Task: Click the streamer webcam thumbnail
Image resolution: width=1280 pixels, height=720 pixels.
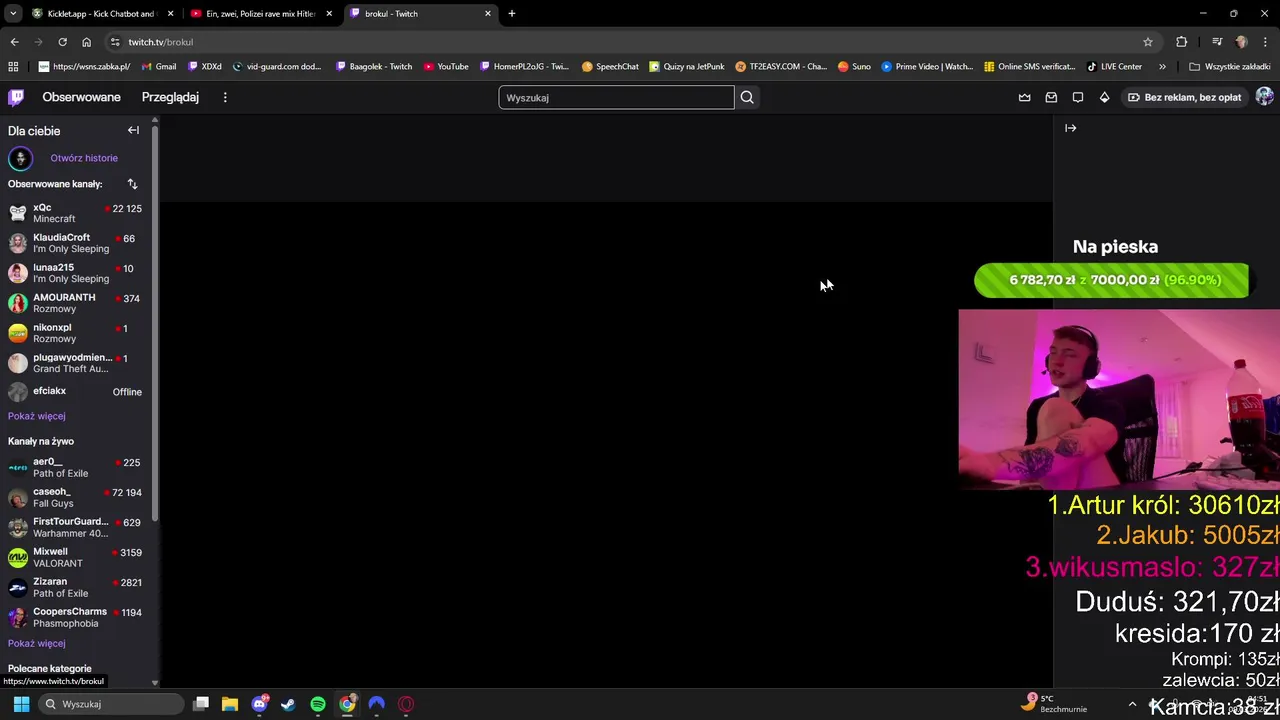Action: click(1119, 399)
